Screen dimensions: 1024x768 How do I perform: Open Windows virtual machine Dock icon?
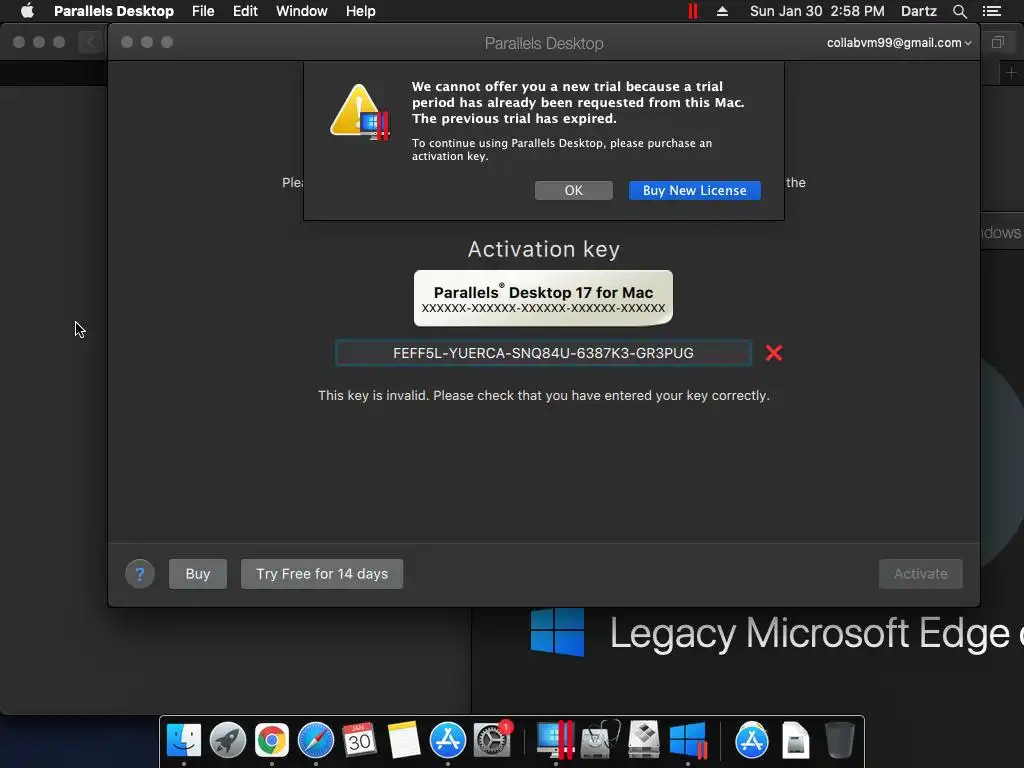click(688, 740)
